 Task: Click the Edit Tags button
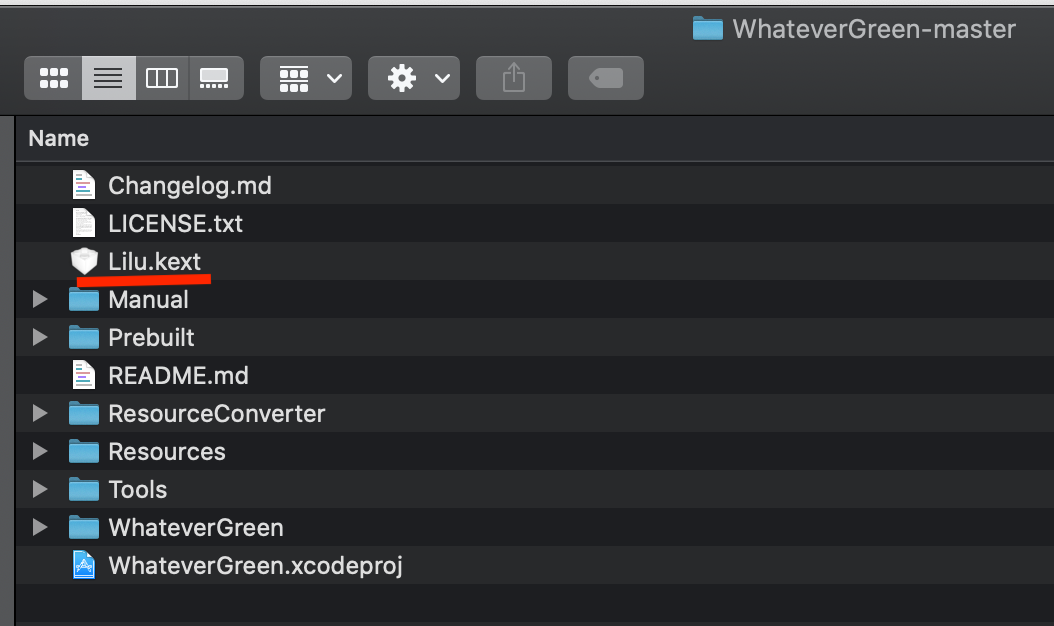click(606, 78)
